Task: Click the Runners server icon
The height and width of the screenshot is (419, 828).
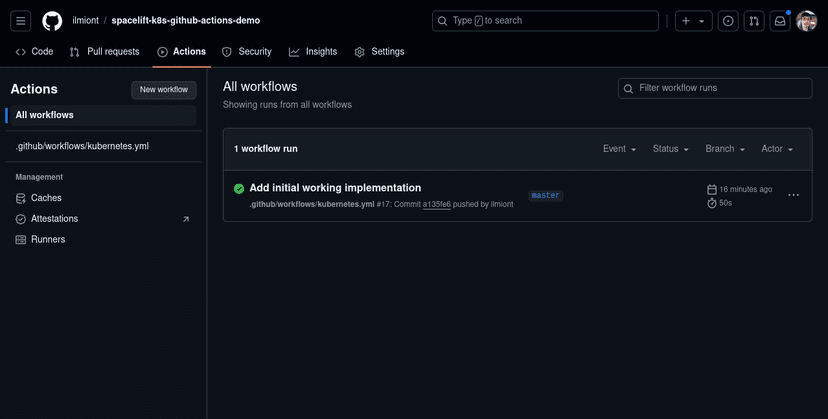Action: click(x=21, y=239)
